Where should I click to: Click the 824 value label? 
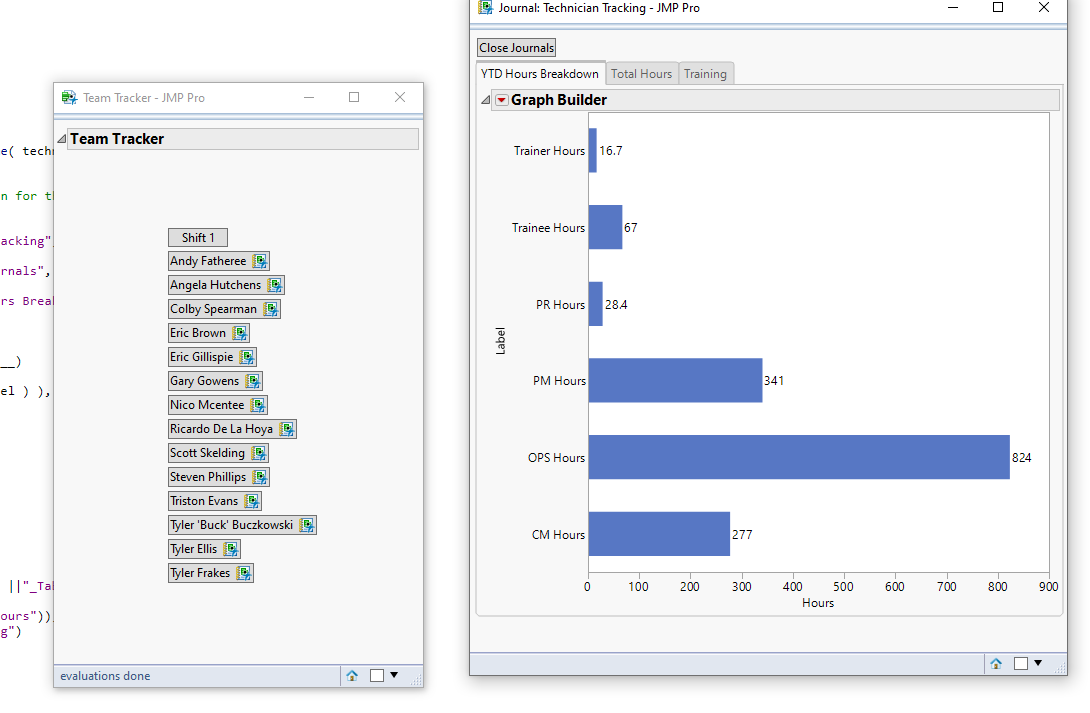[1021, 458]
